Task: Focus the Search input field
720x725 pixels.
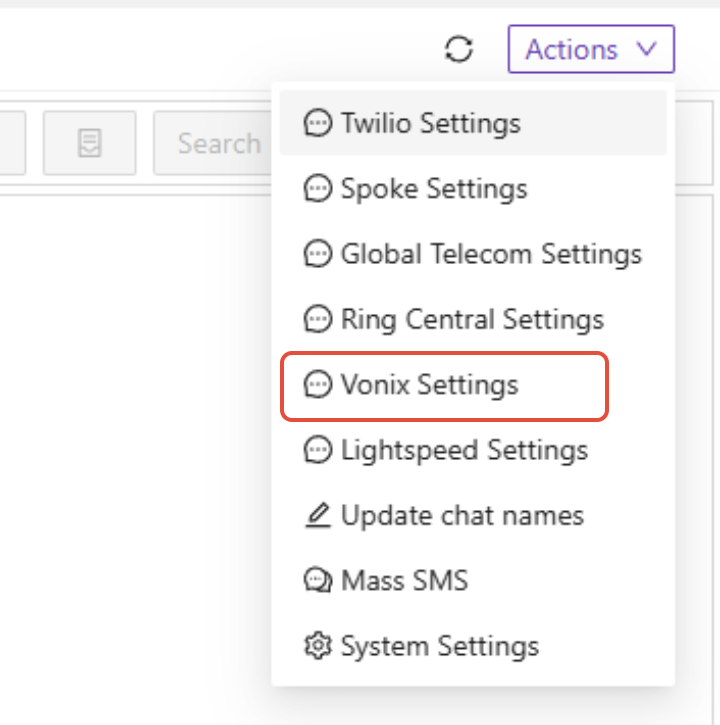Action: (213, 143)
